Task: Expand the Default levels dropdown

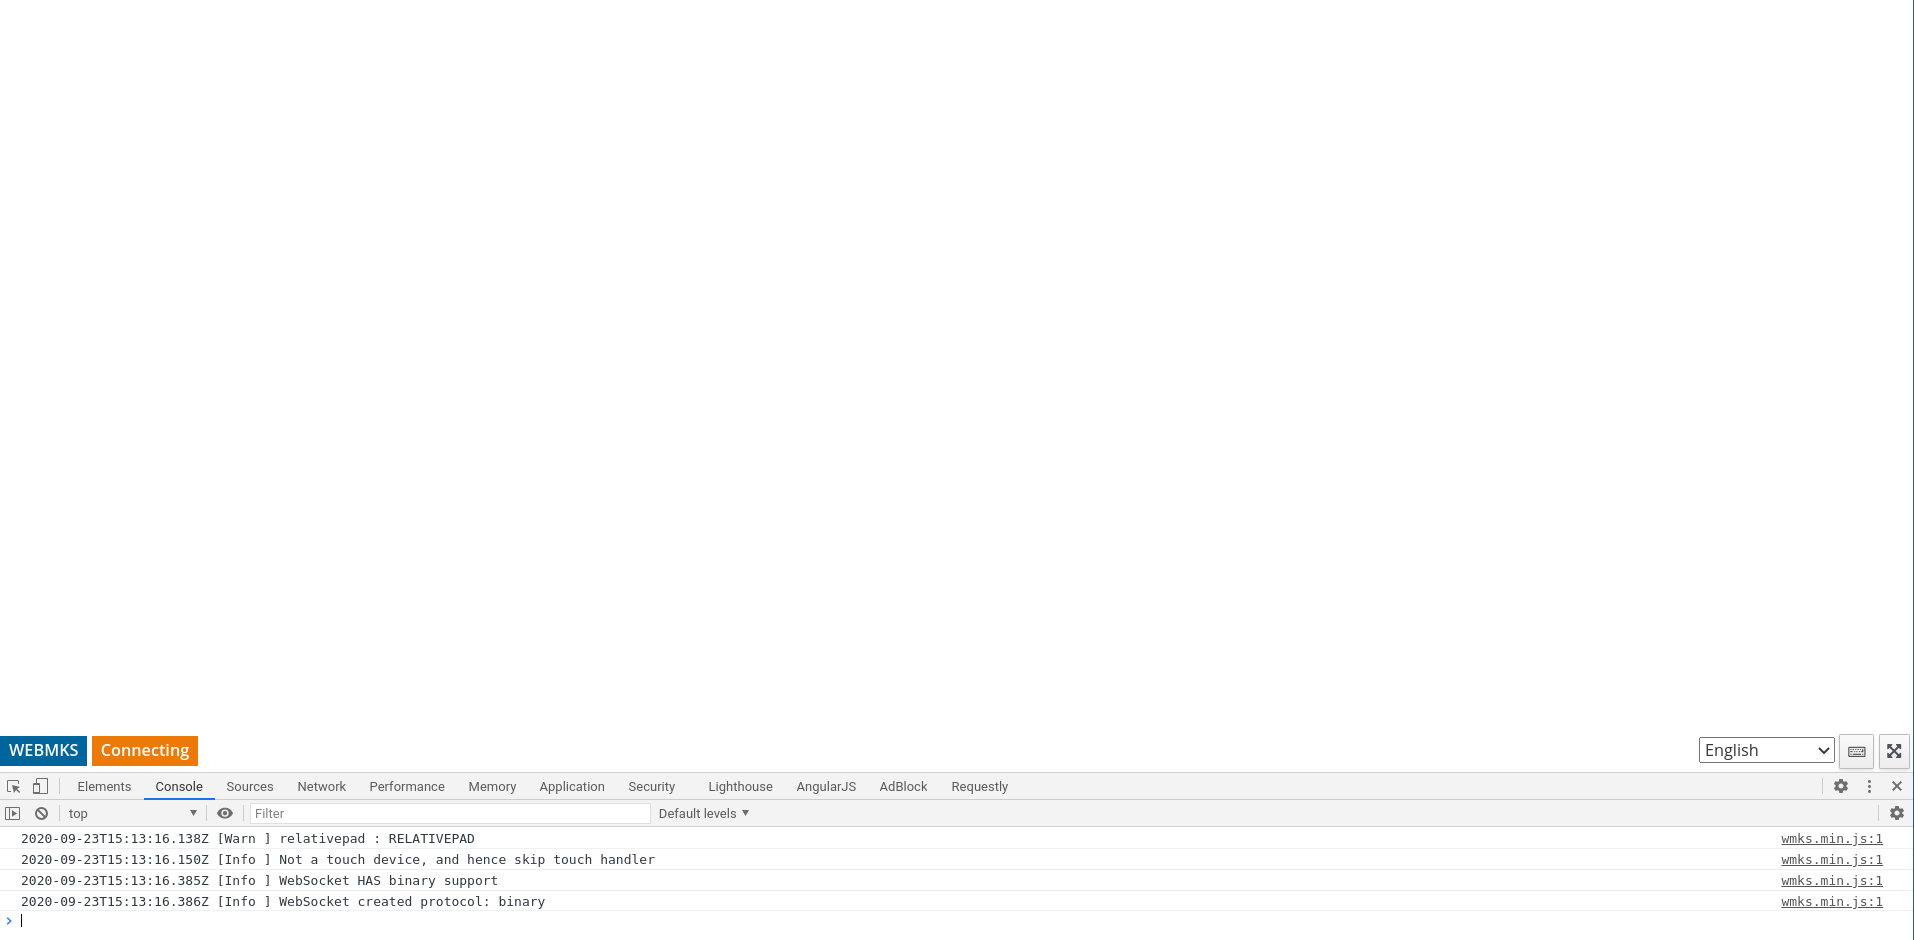Action: click(704, 814)
